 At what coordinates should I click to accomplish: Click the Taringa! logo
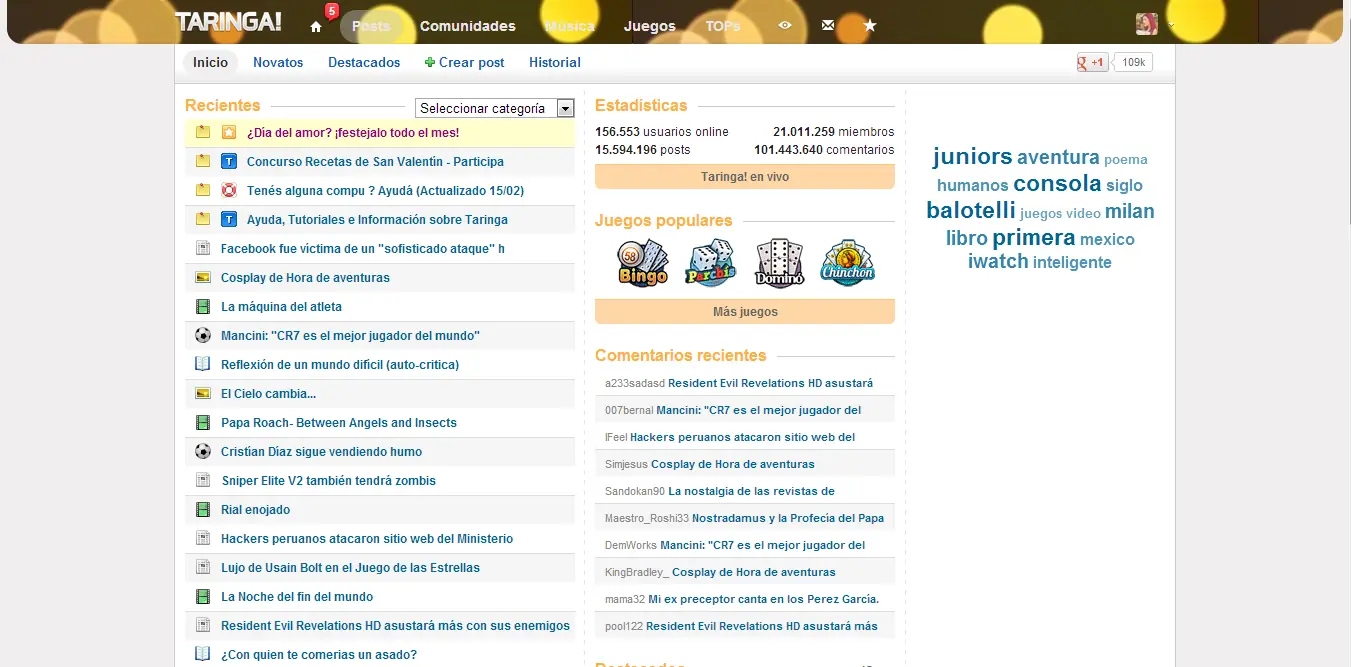click(x=228, y=22)
